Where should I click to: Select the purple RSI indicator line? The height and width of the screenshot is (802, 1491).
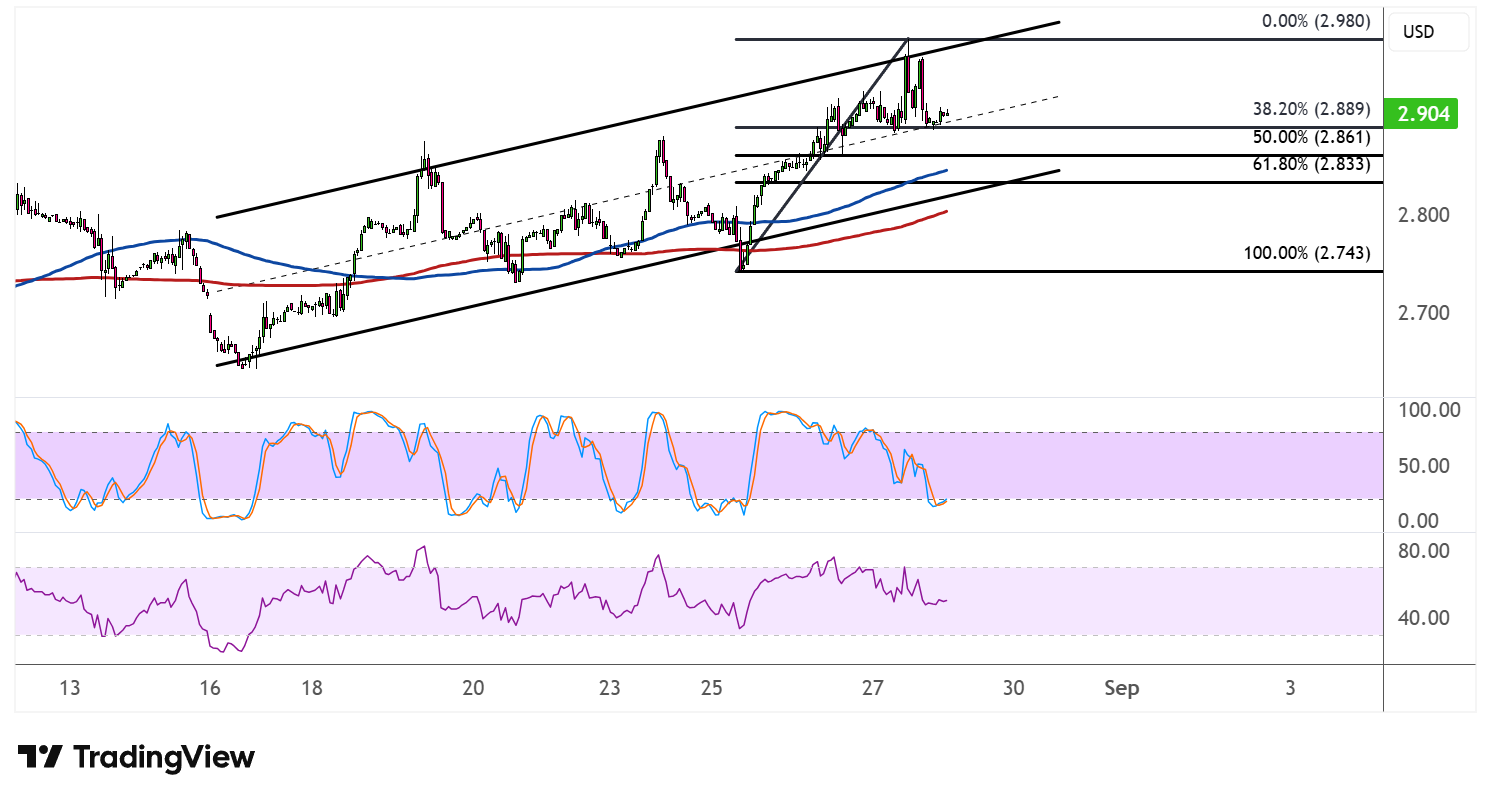point(480,600)
